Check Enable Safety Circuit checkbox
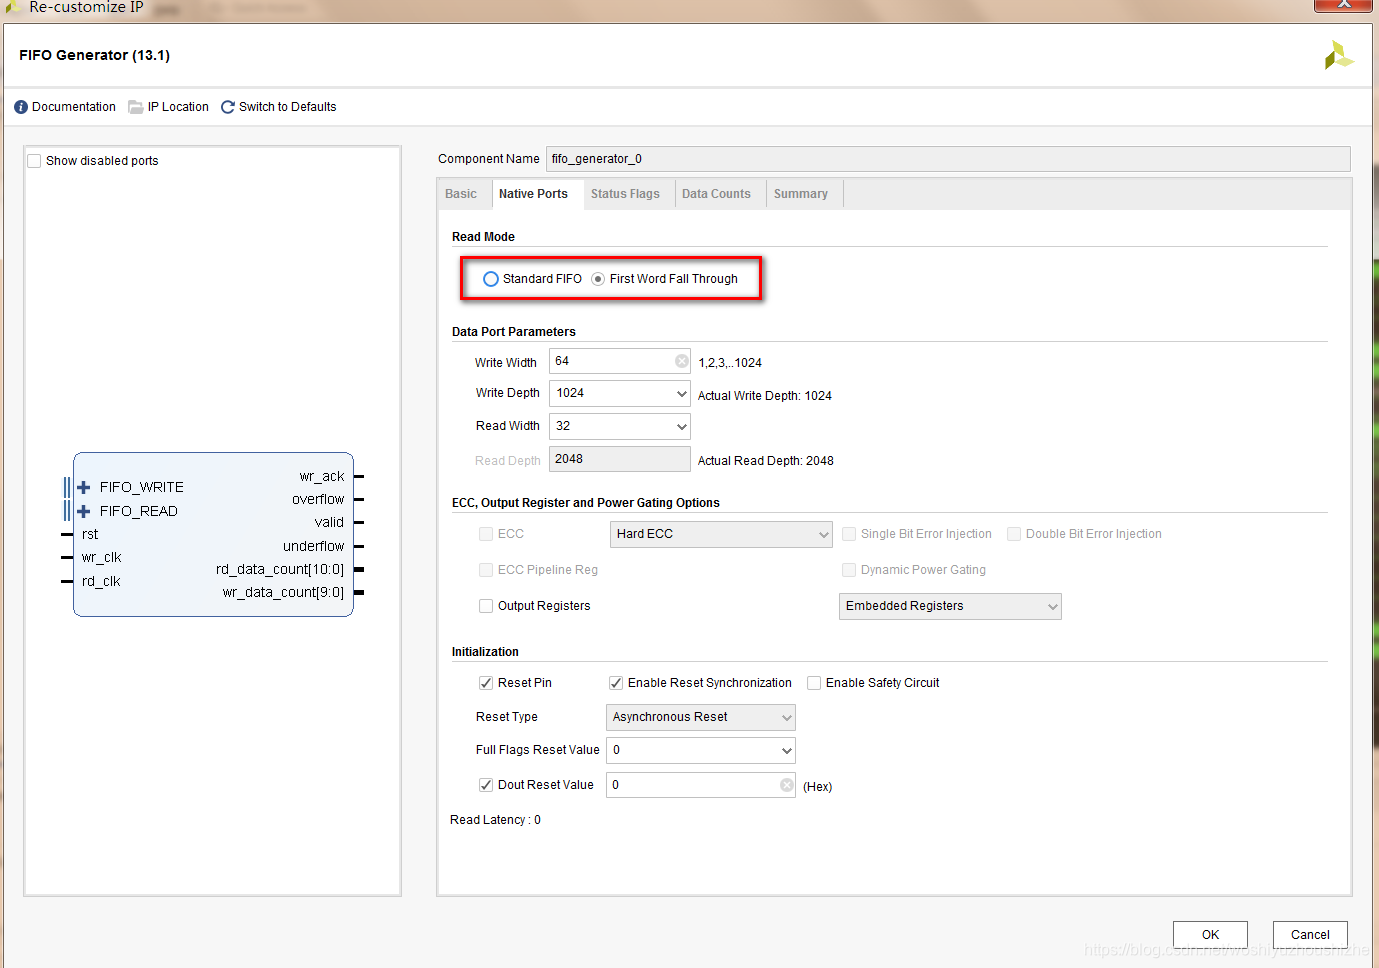This screenshot has width=1379, height=968. tap(814, 683)
